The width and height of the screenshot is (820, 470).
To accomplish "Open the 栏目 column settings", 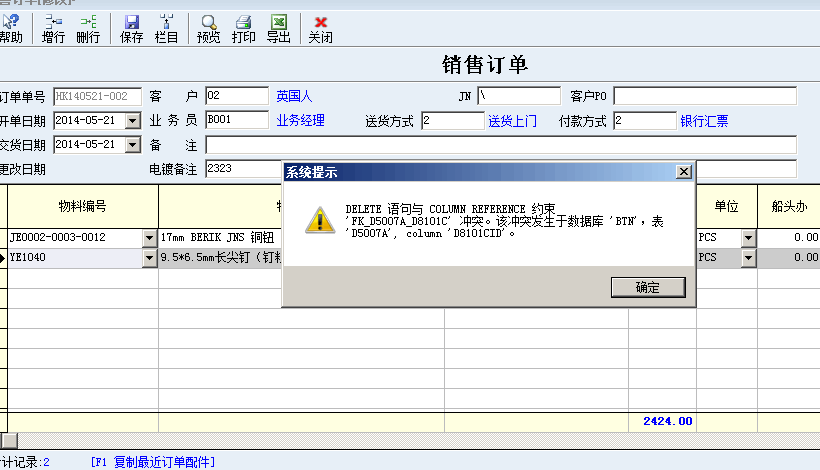I will tap(166, 29).
